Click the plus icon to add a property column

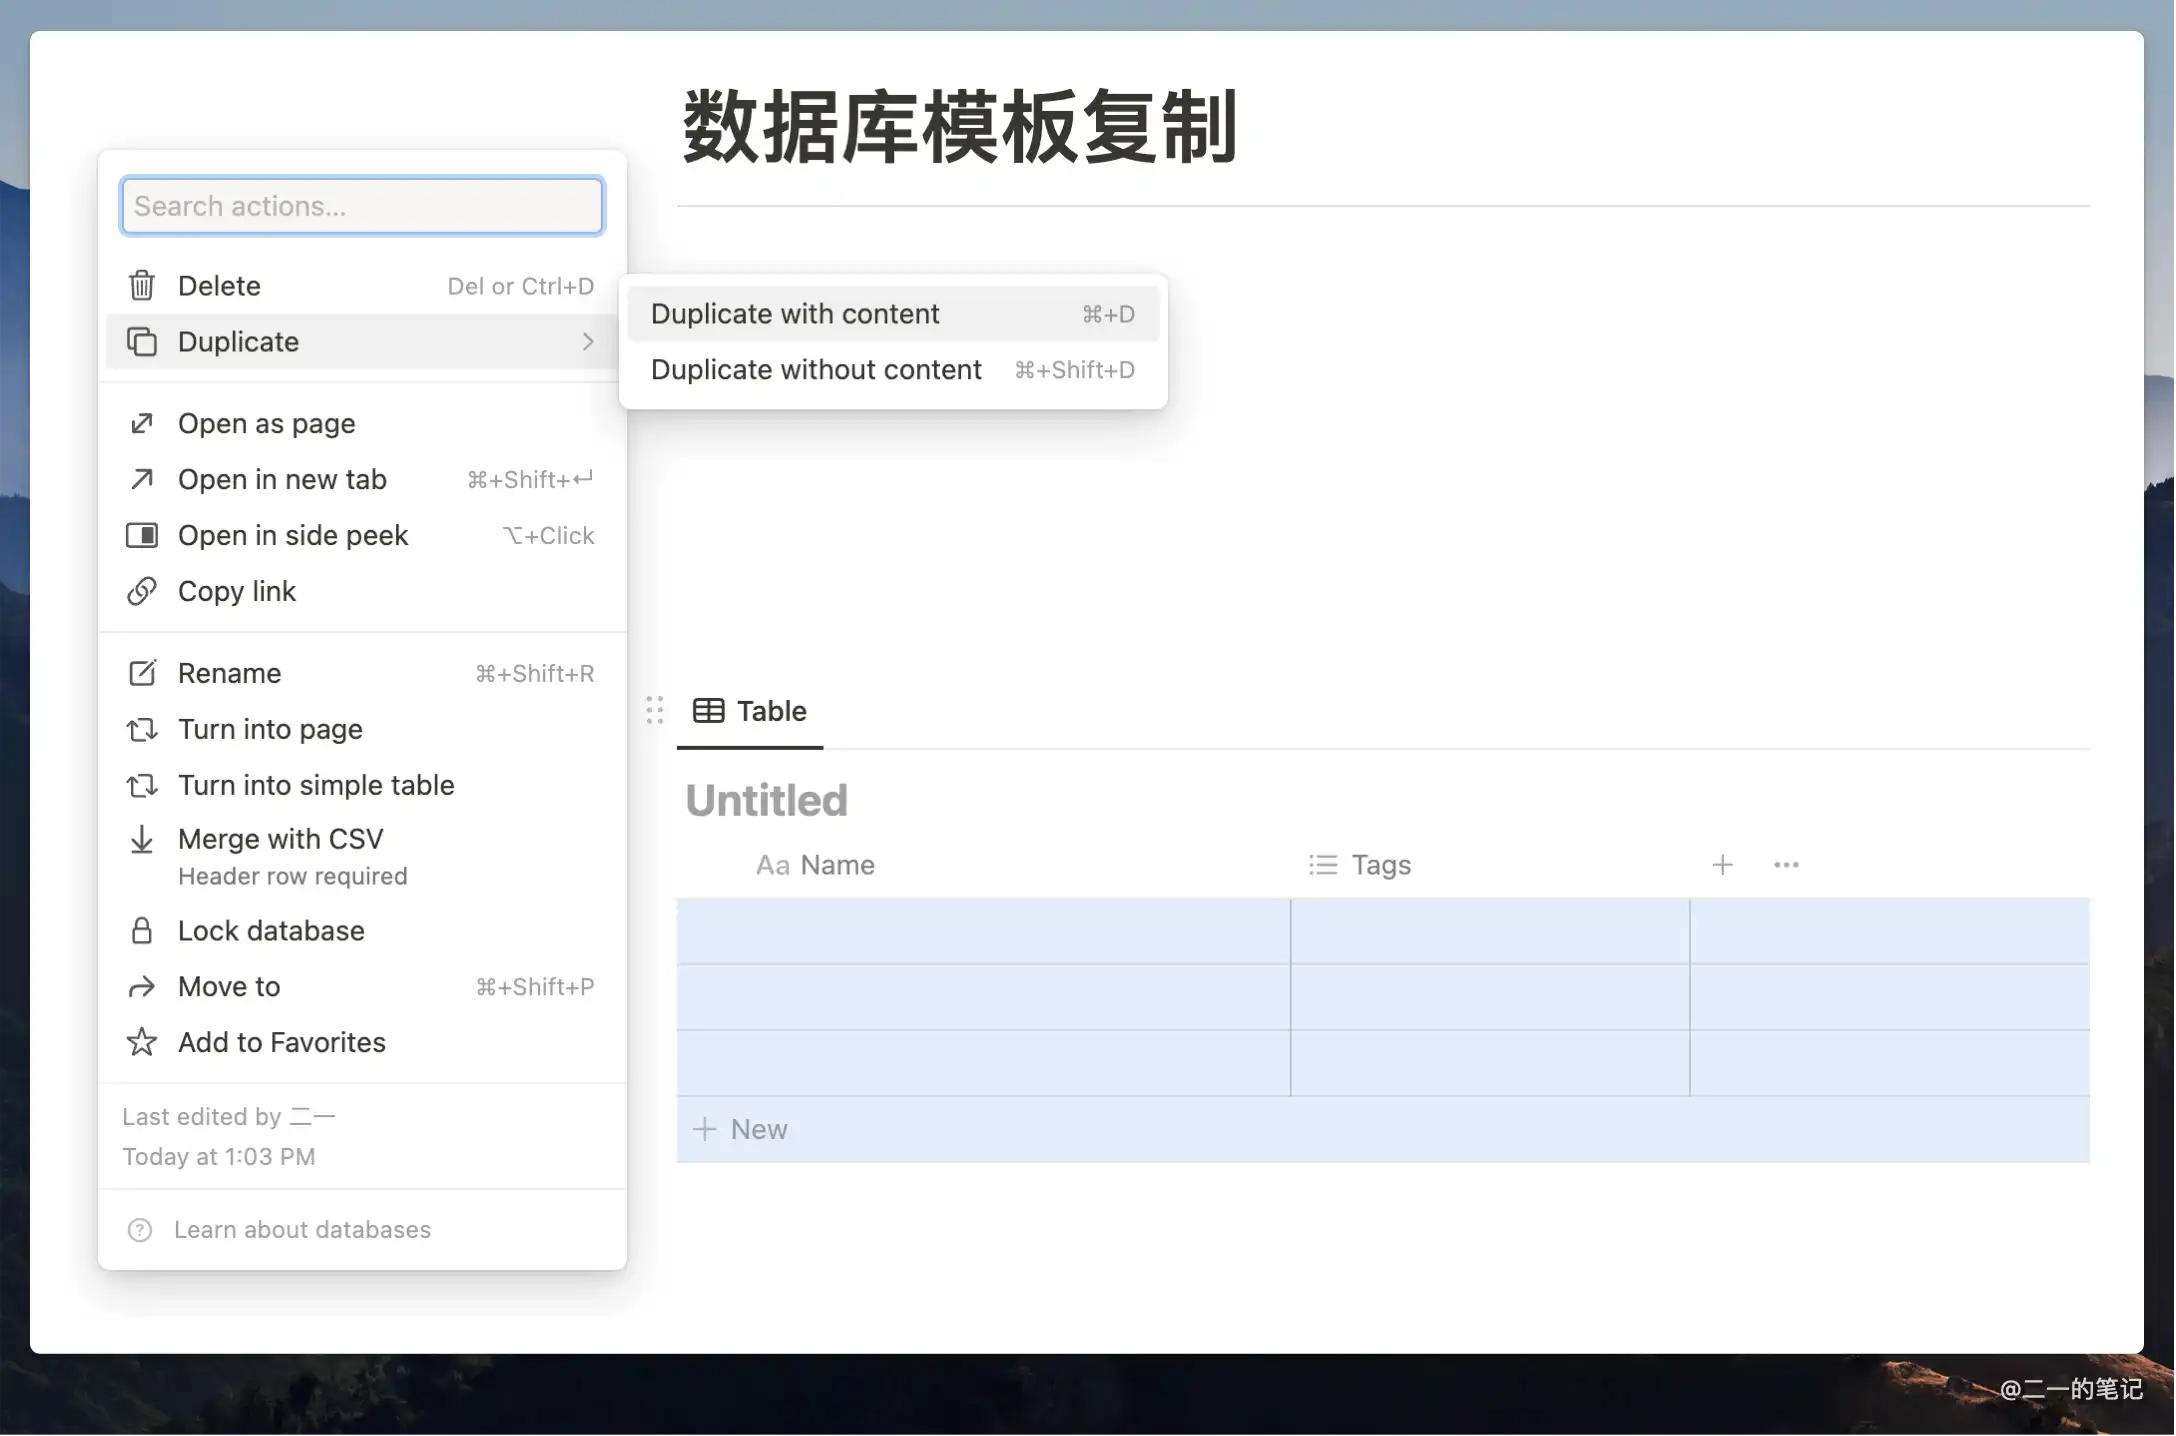[1722, 865]
